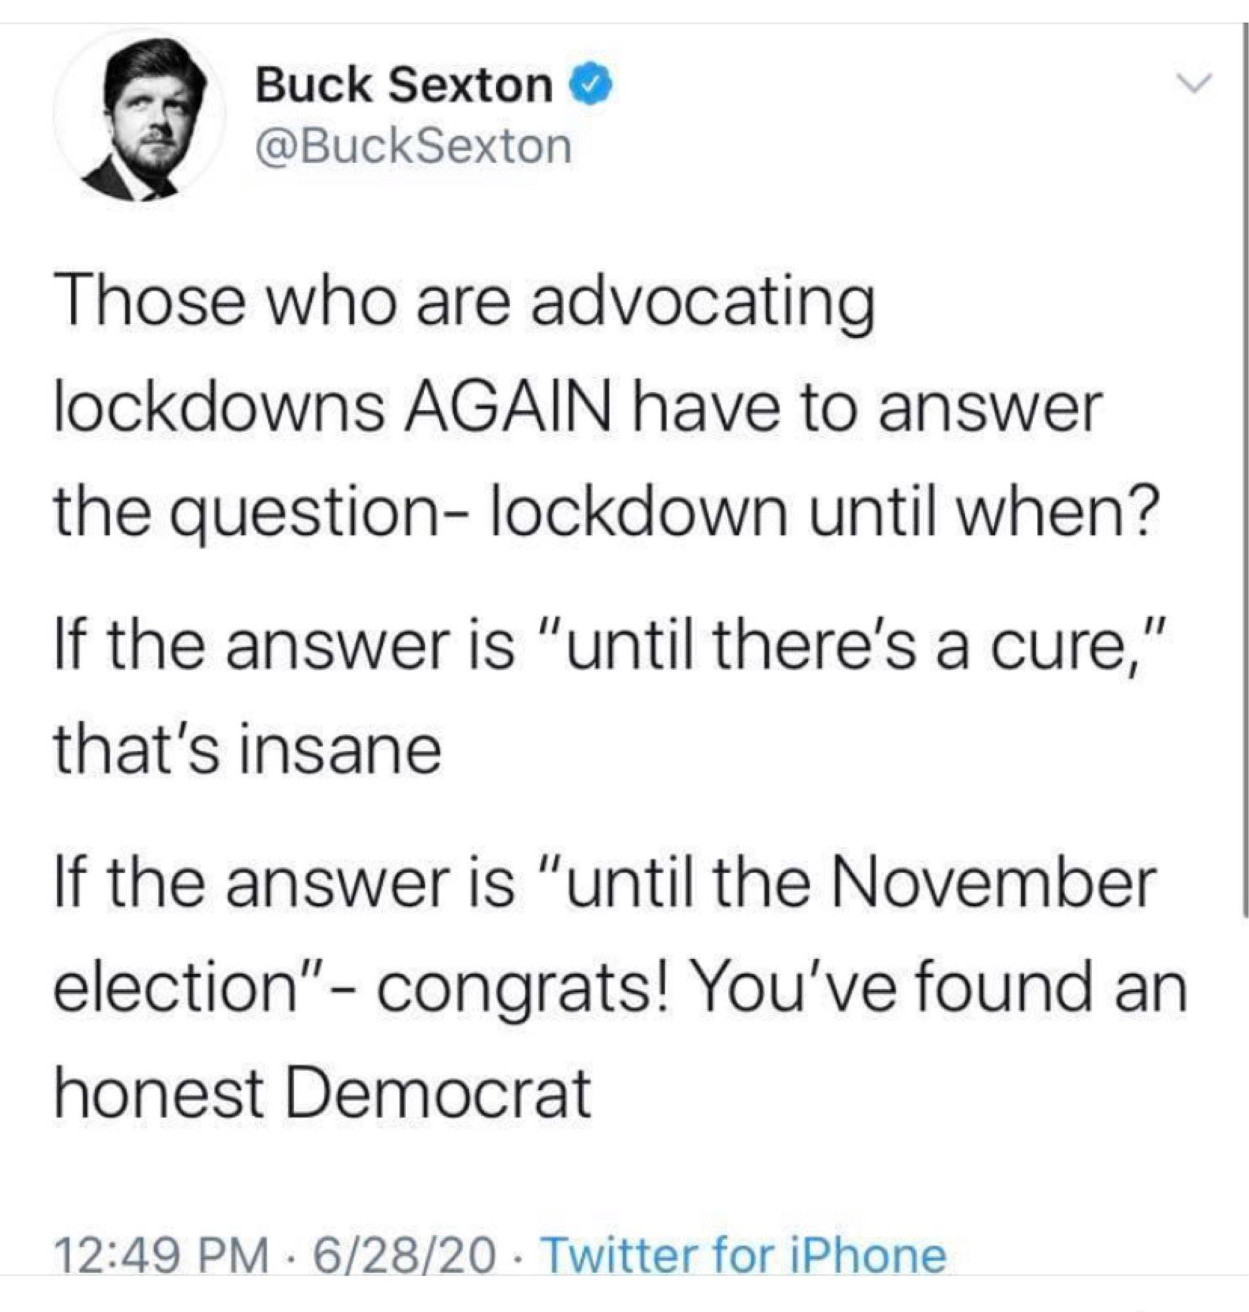Click the Twitter for iPhone source link

pyautogui.click(x=743, y=1255)
